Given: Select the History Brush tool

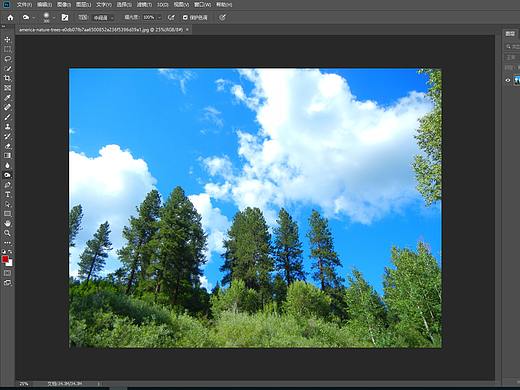Looking at the screenshot, I should click(x=7, y=136).
